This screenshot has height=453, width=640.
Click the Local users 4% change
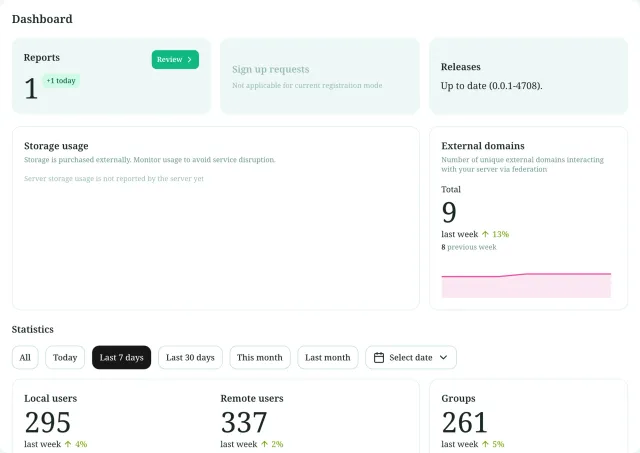[81, 444]
